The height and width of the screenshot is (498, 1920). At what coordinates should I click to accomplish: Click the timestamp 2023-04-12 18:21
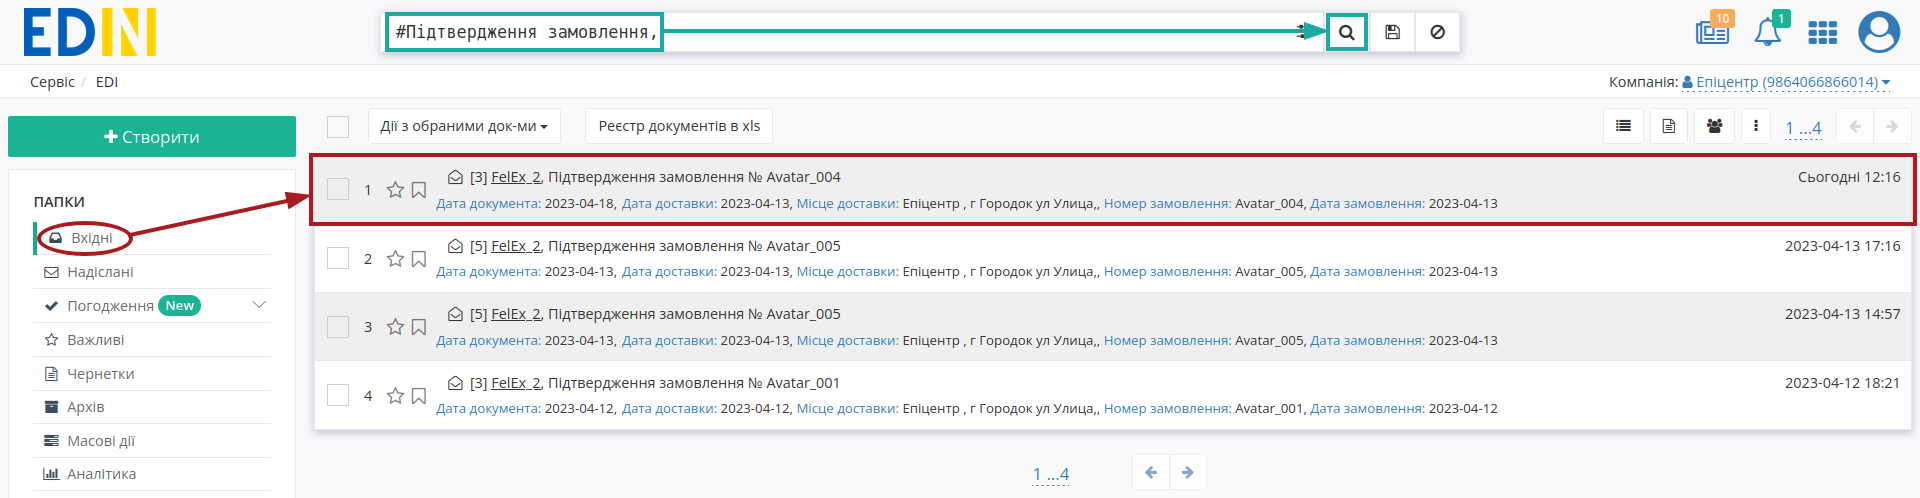[1842, 383]
